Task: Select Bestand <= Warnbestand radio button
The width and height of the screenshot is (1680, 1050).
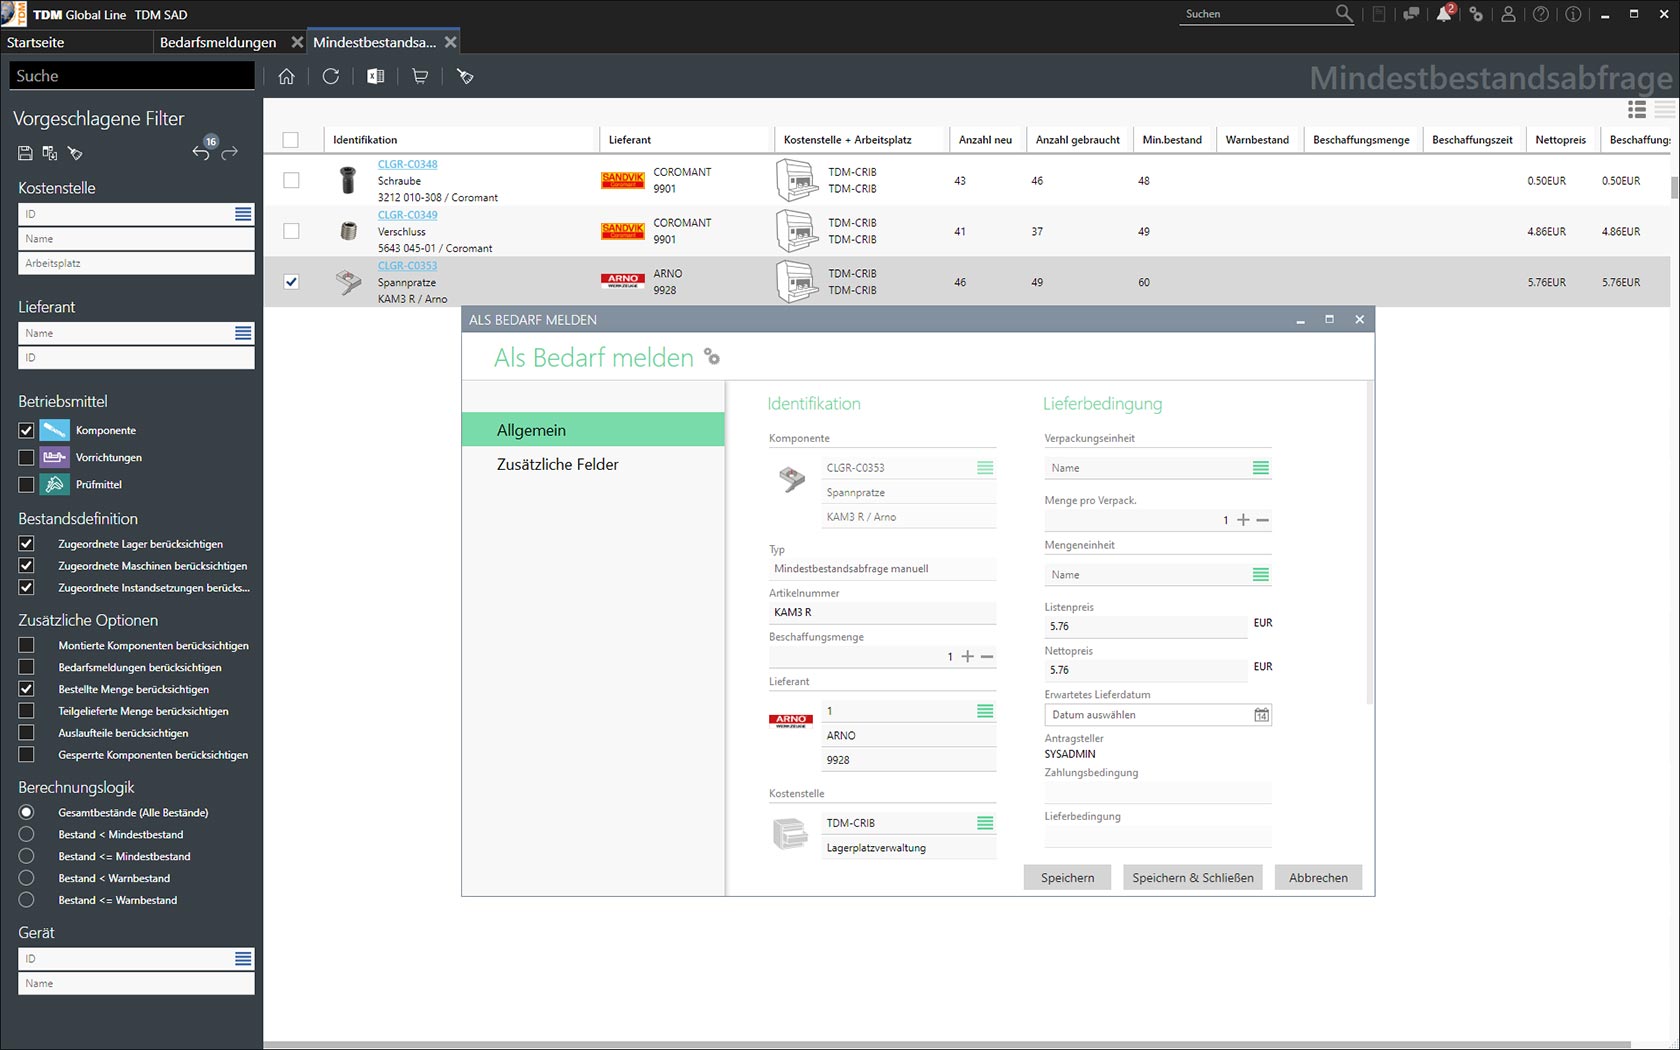Action: click(x=26, y=900)
